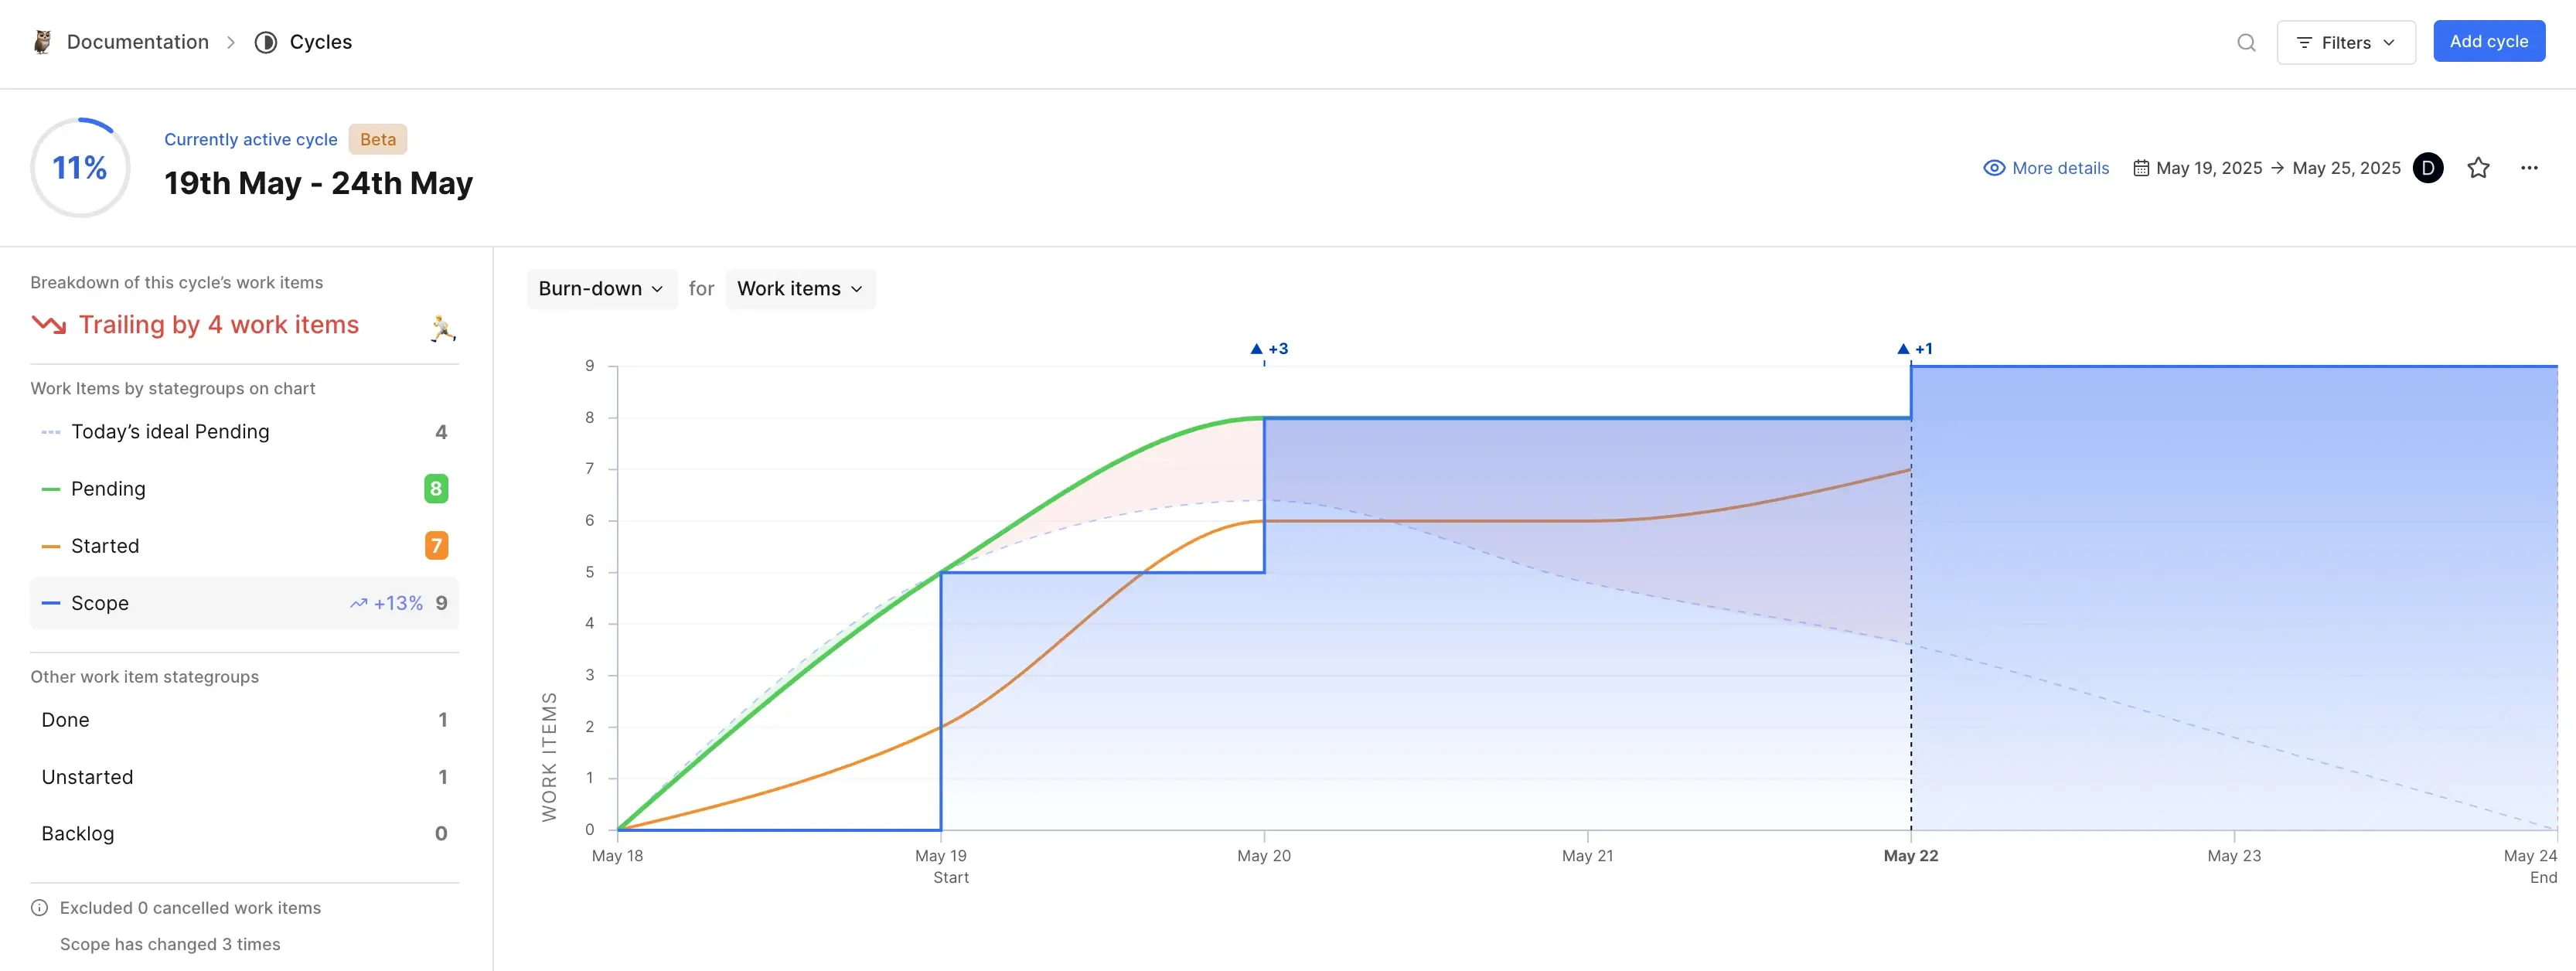
Task: Click the Cycles breadcrumb icon
Action: [265, 42]
